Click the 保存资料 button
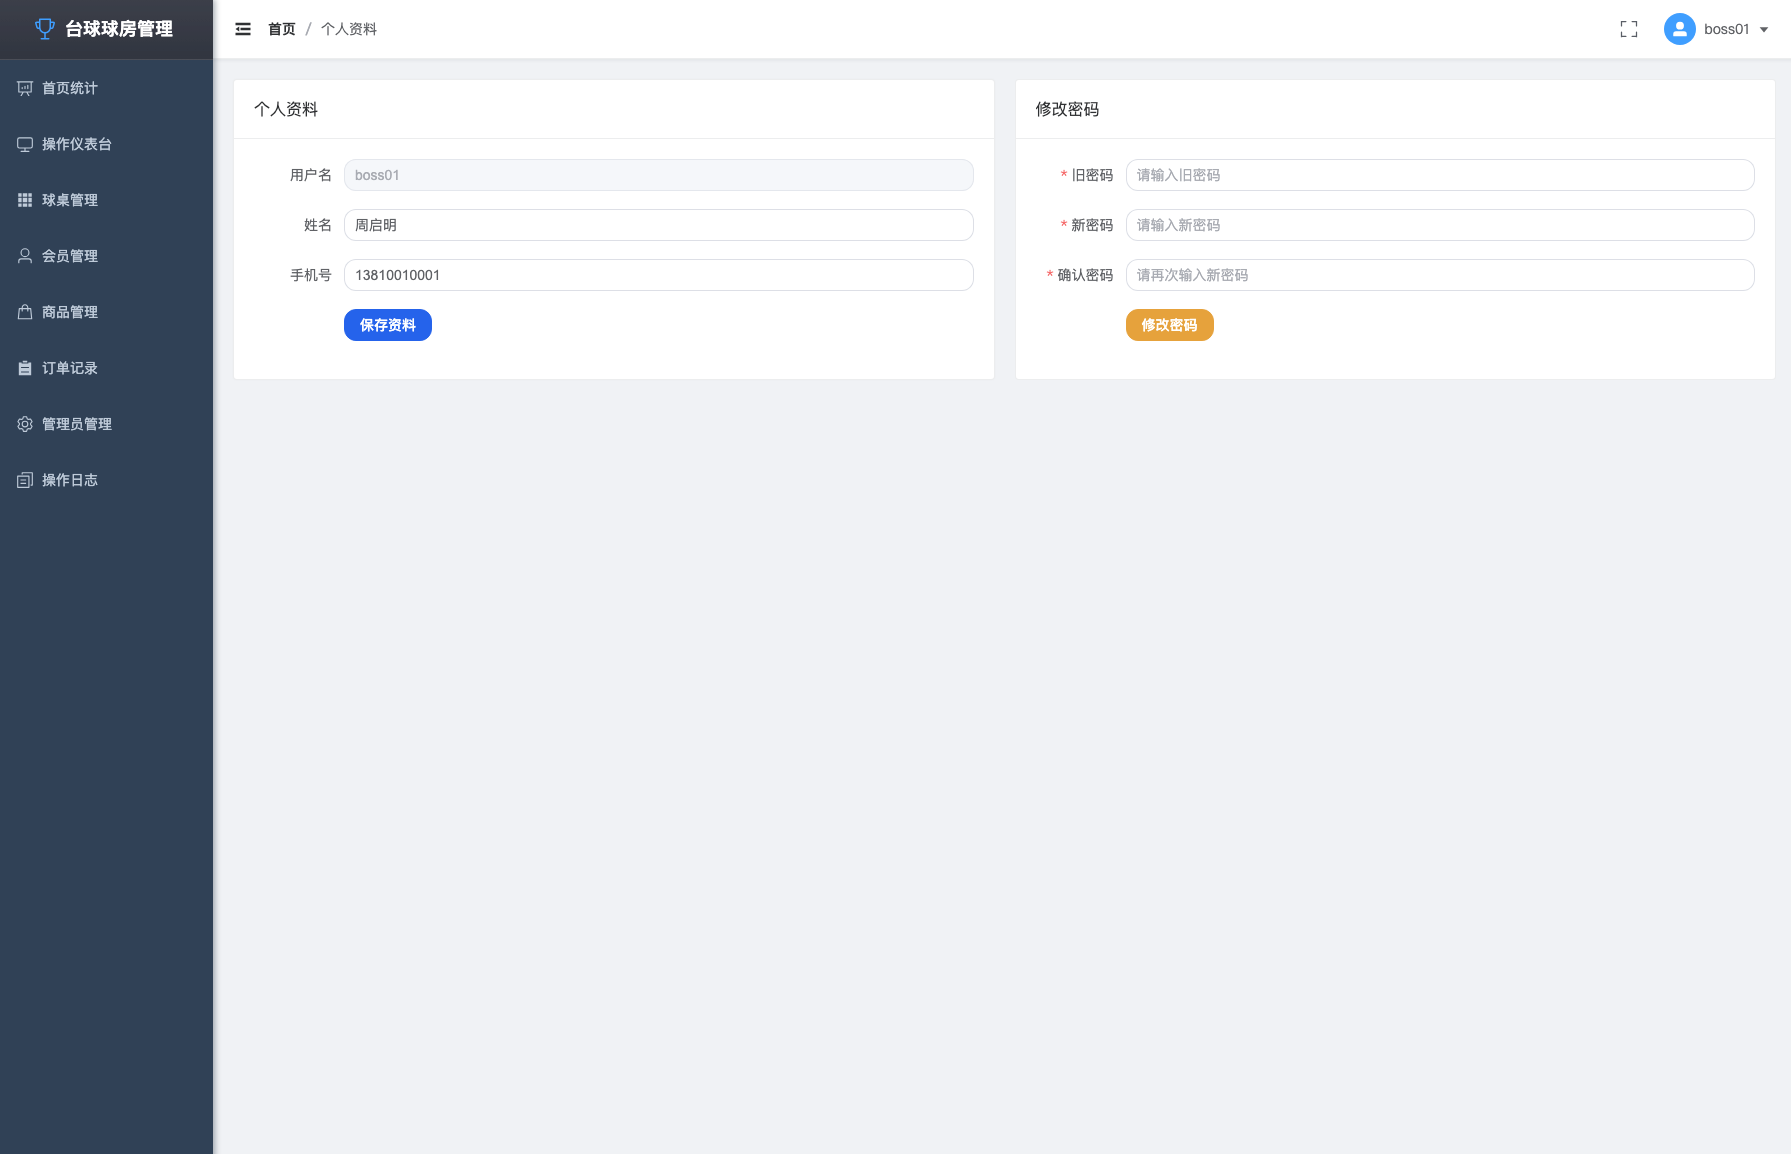Screen dimensions: 1791x1154 pos(388,325)
